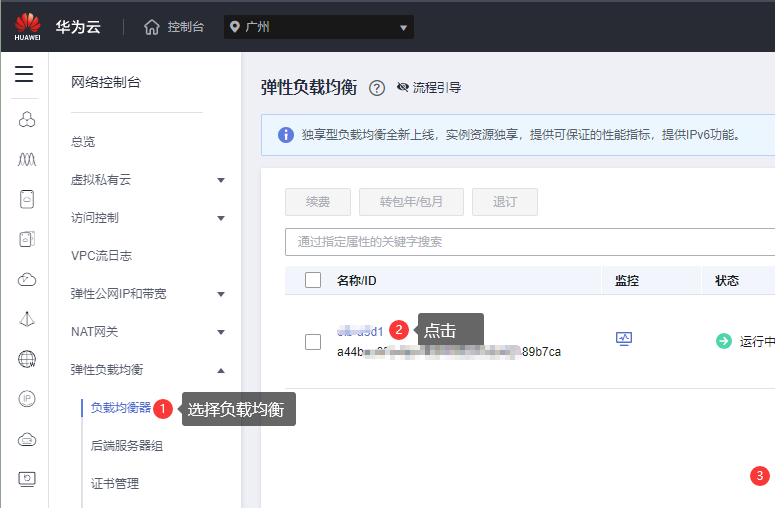Open the globe icon in left rail
Screen dimensions: 775x508
coord(27,359)
